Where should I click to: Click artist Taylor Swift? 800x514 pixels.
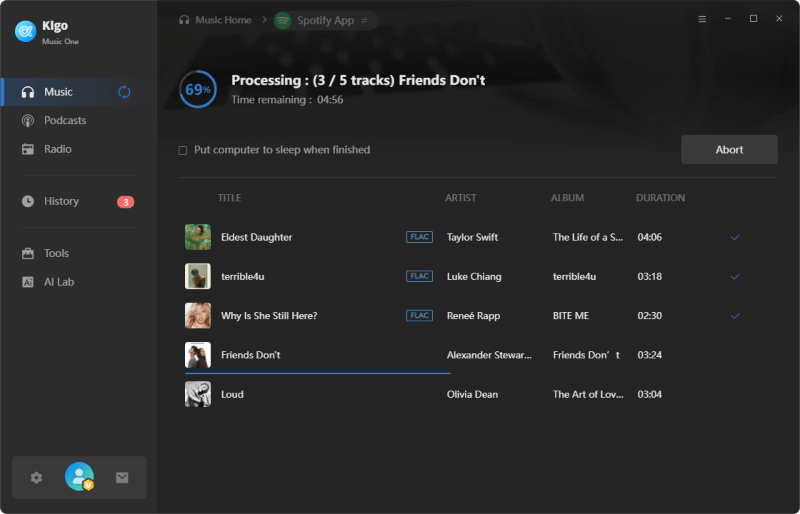(472, 237)
